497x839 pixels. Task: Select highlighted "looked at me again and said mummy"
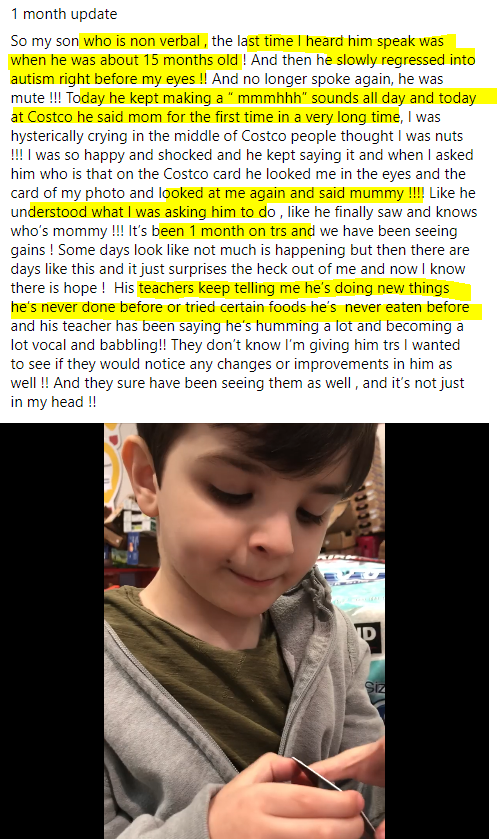[287, 193]
